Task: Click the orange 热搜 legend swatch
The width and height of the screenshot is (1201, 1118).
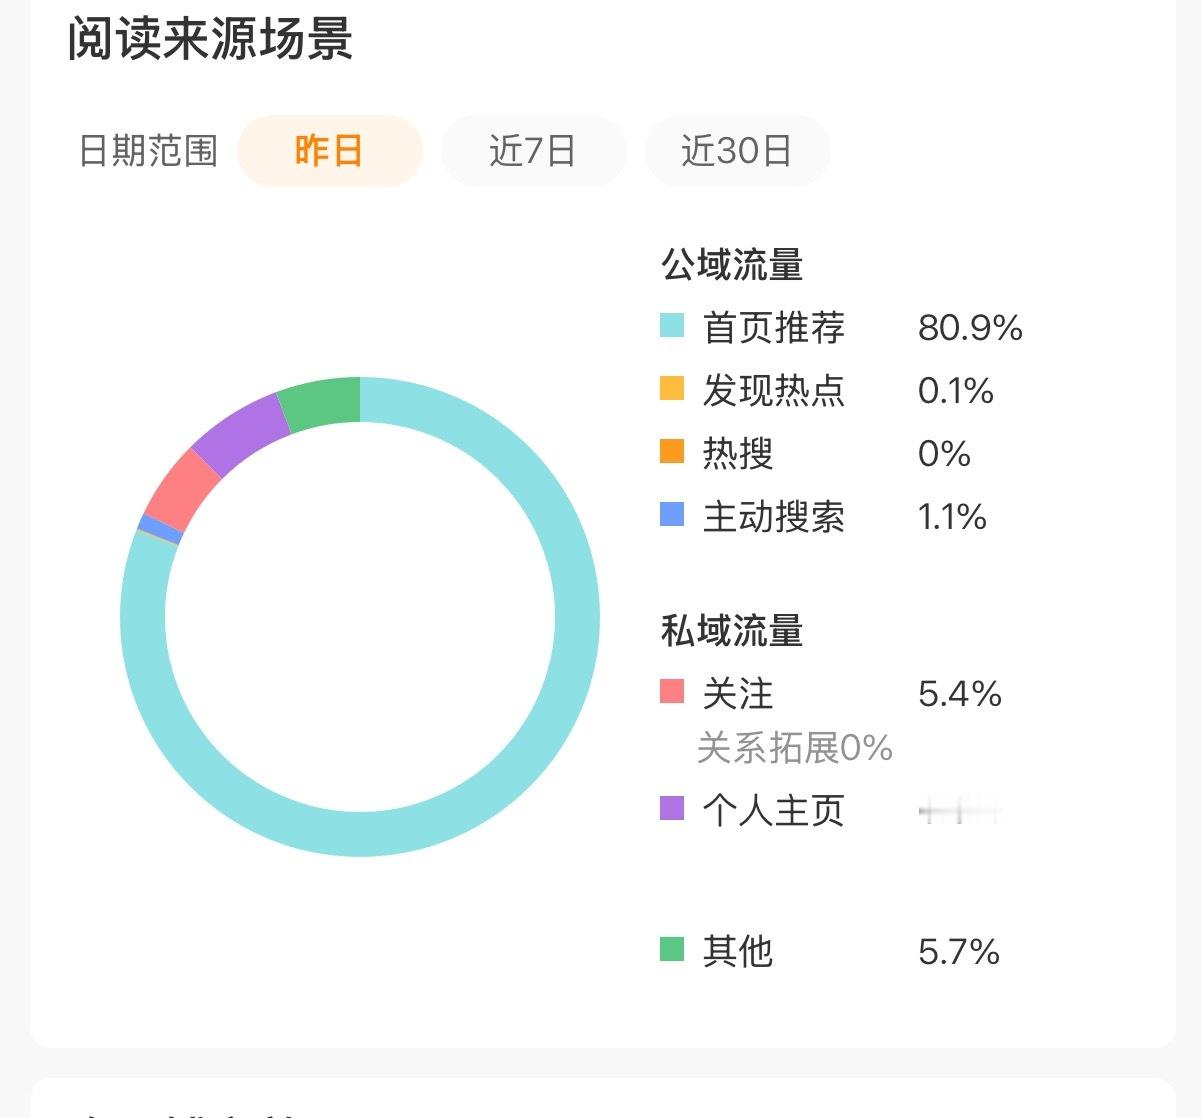Action: 672,451
